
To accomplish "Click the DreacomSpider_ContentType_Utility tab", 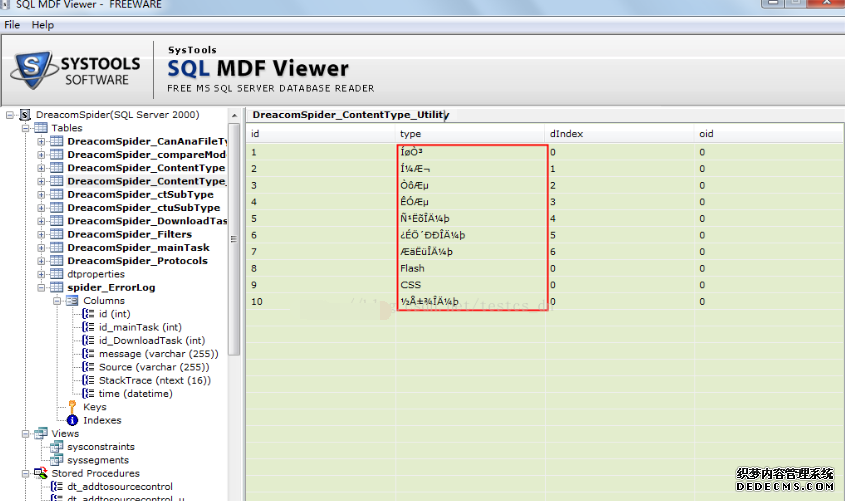I will pyautogui.click(x=350, y=115).
